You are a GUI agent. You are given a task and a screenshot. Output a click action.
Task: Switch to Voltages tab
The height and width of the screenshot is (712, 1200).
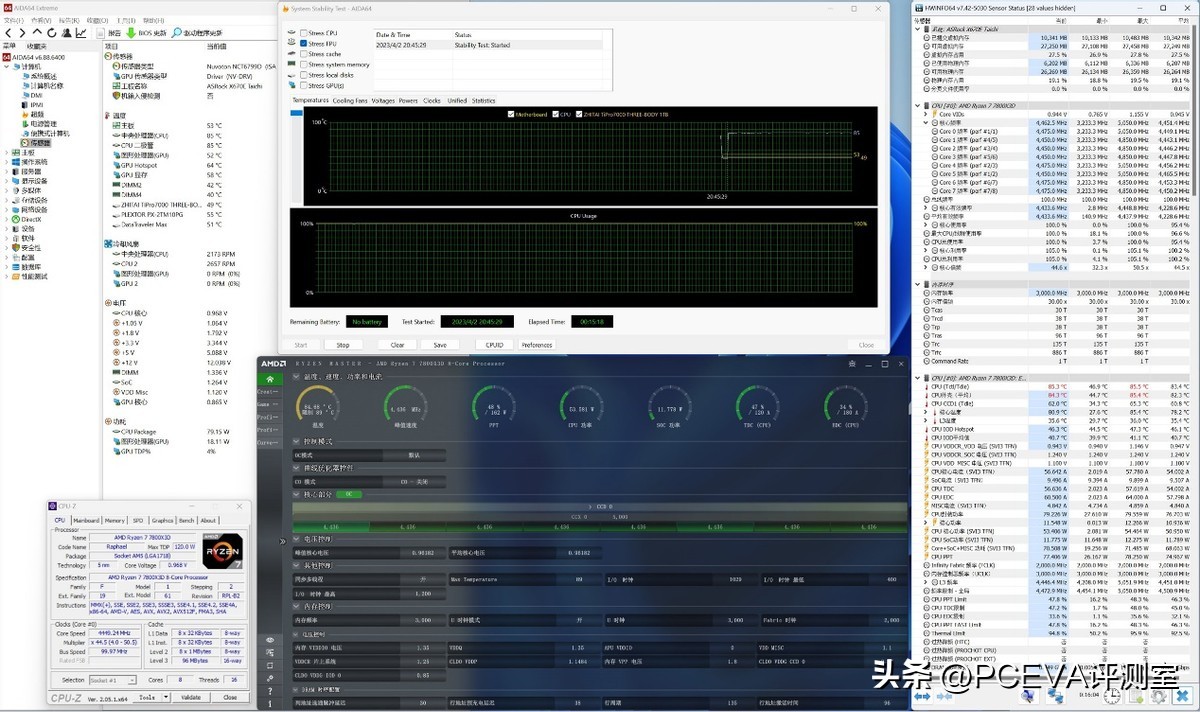(x=383, y=100)
